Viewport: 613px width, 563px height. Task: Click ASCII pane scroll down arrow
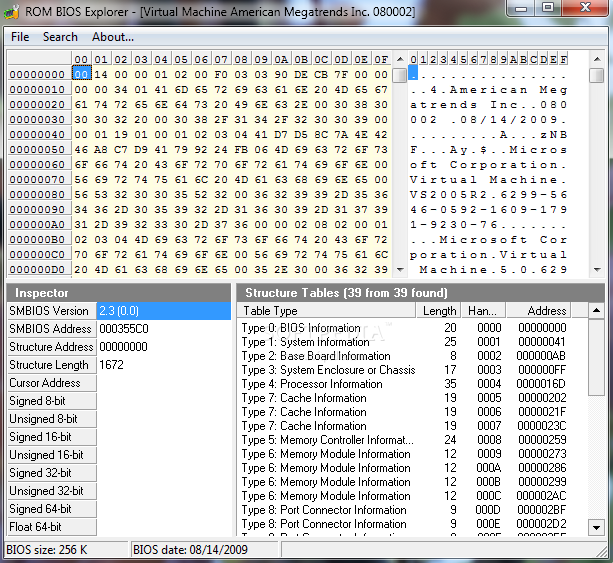coord(597,269)
